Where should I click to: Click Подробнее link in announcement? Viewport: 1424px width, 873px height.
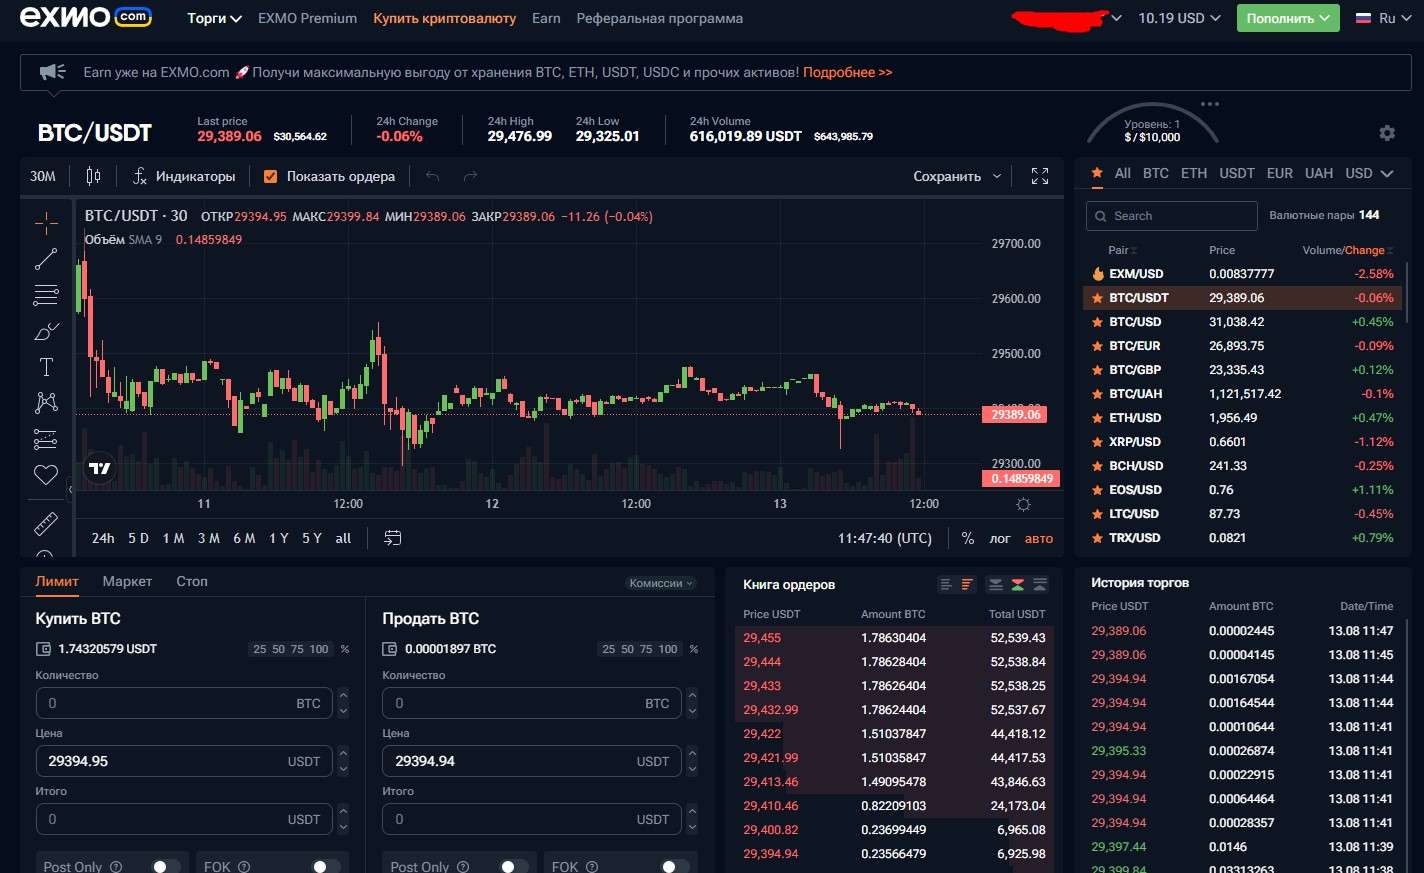pyautogui.click(x=847, y=72)
